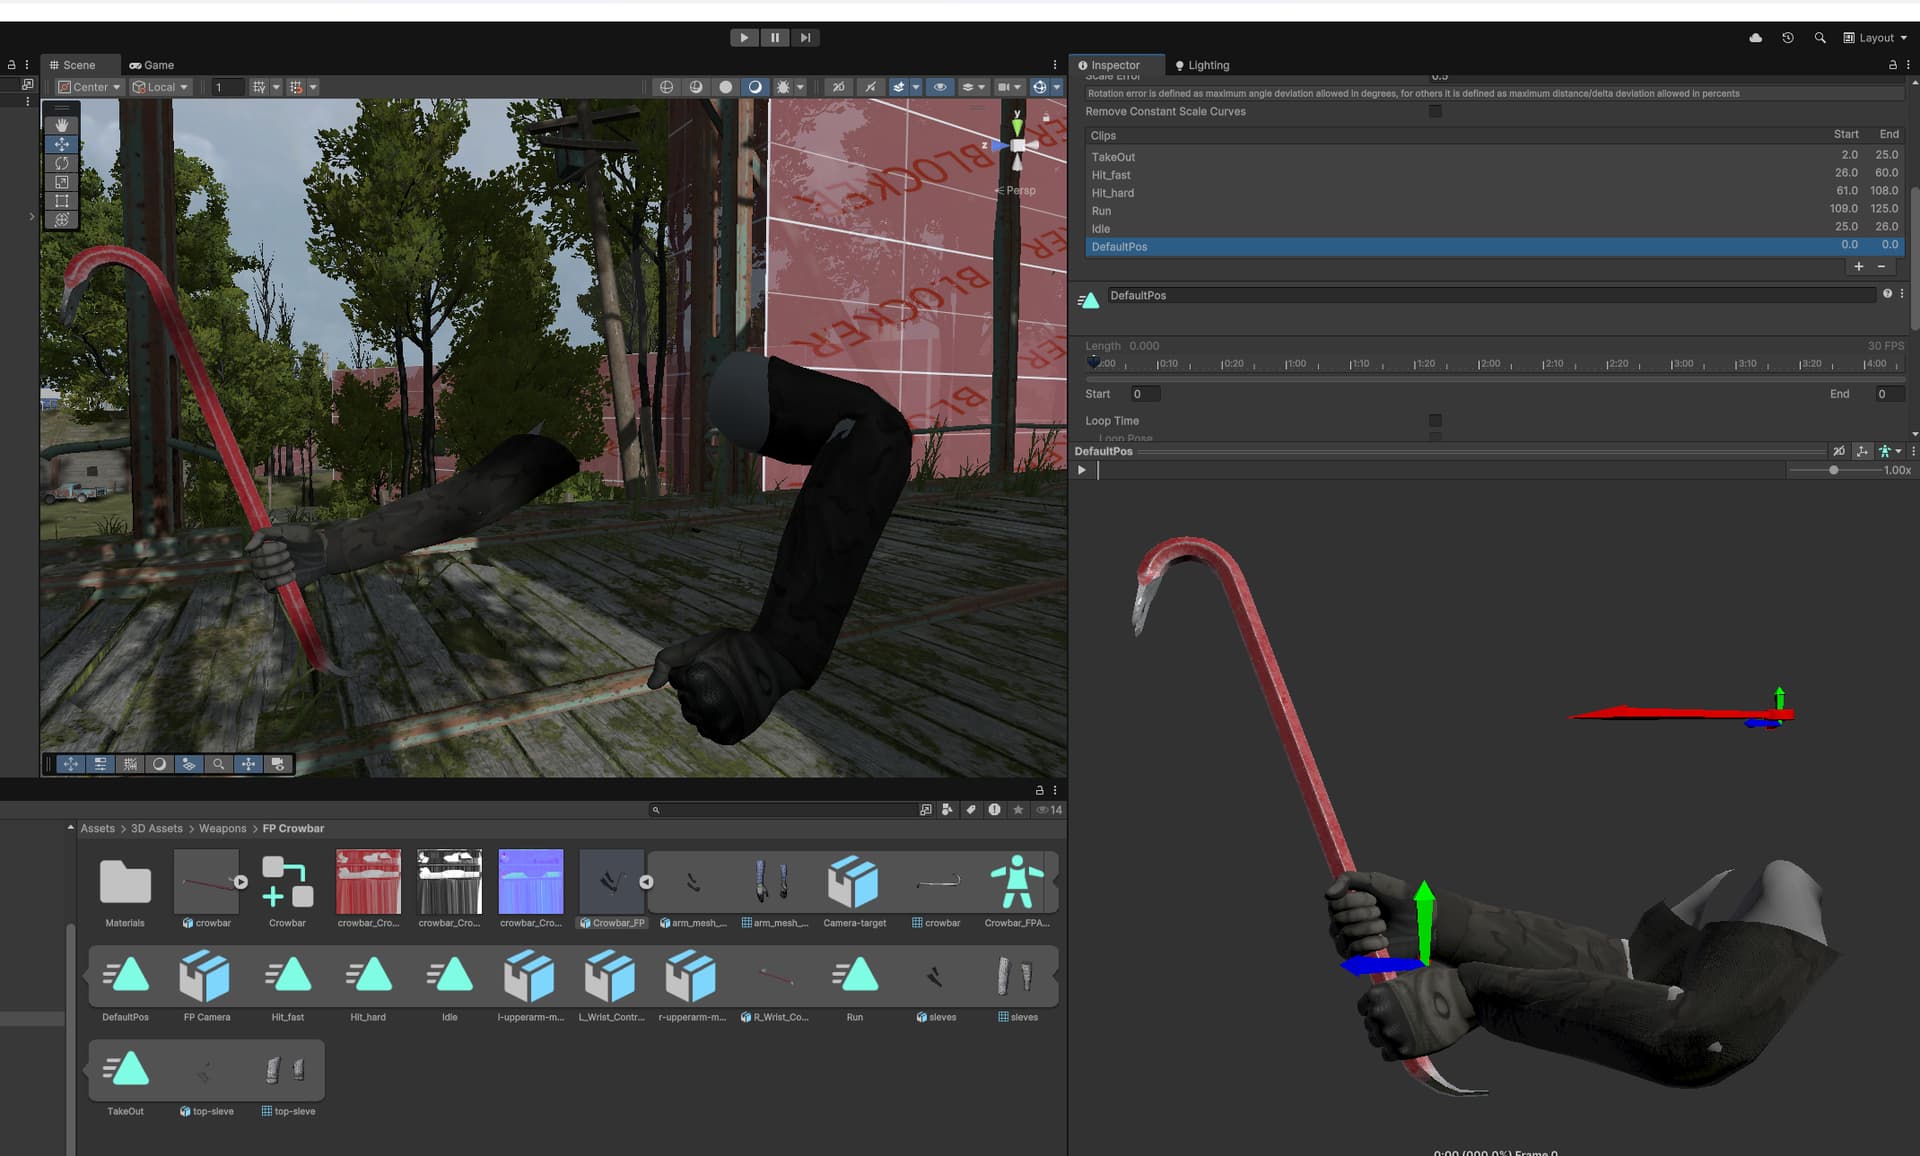Viewport: 1920px width, 1156px height.
Task: Select the Move tool in the Scene toolbar
Action: pos(61,144)
